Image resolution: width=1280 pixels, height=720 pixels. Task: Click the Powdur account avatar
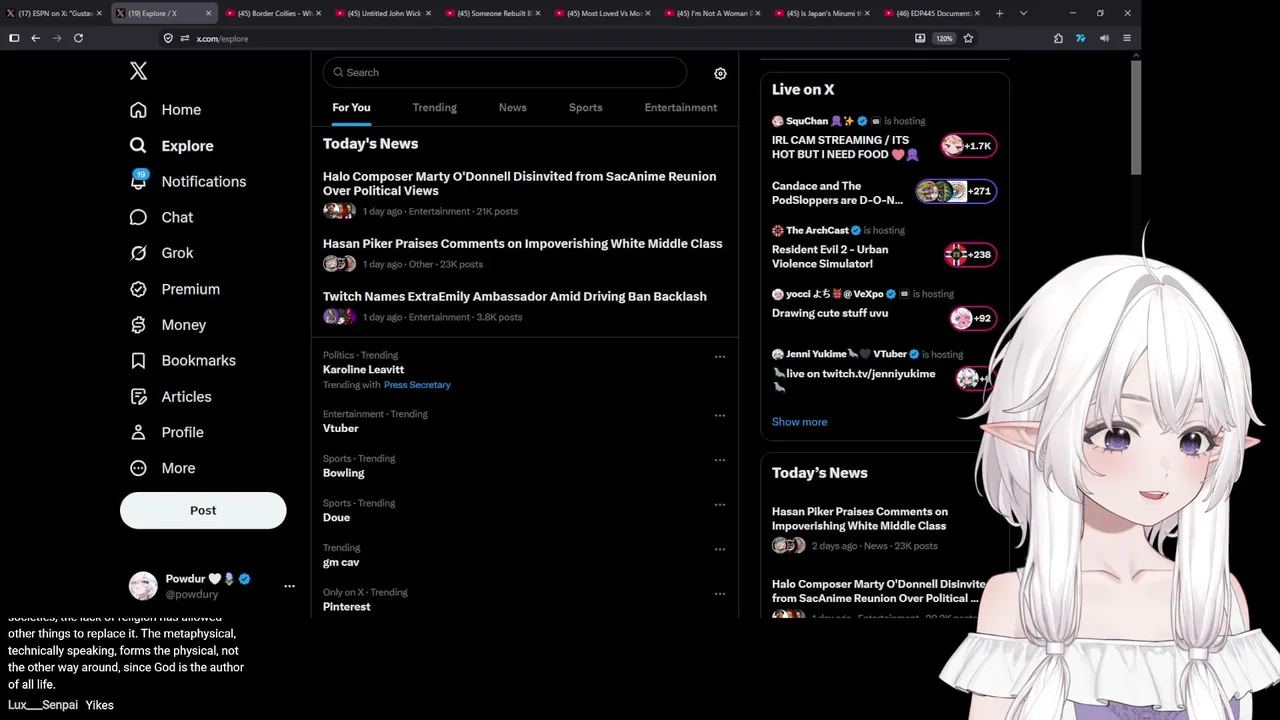click(143, 586)
